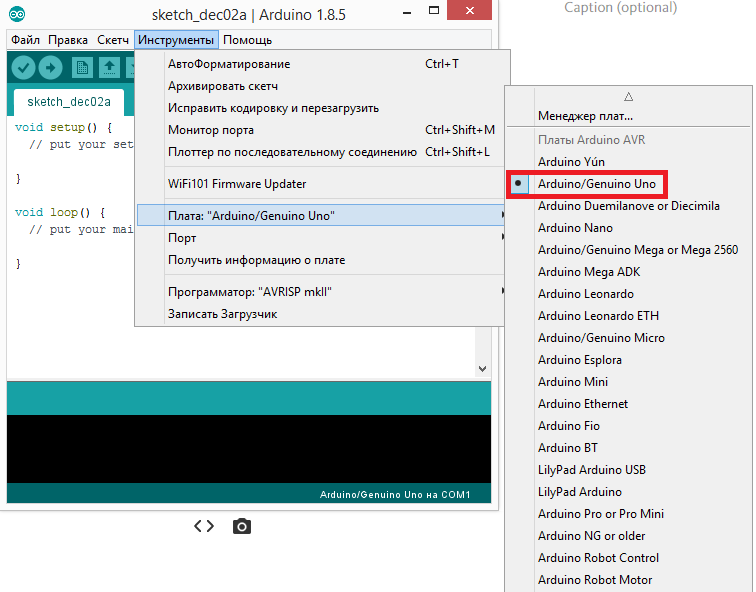Select Arduino Leonardo ETH board
This screenshot has width=756, height=592.
pos(629,316)
